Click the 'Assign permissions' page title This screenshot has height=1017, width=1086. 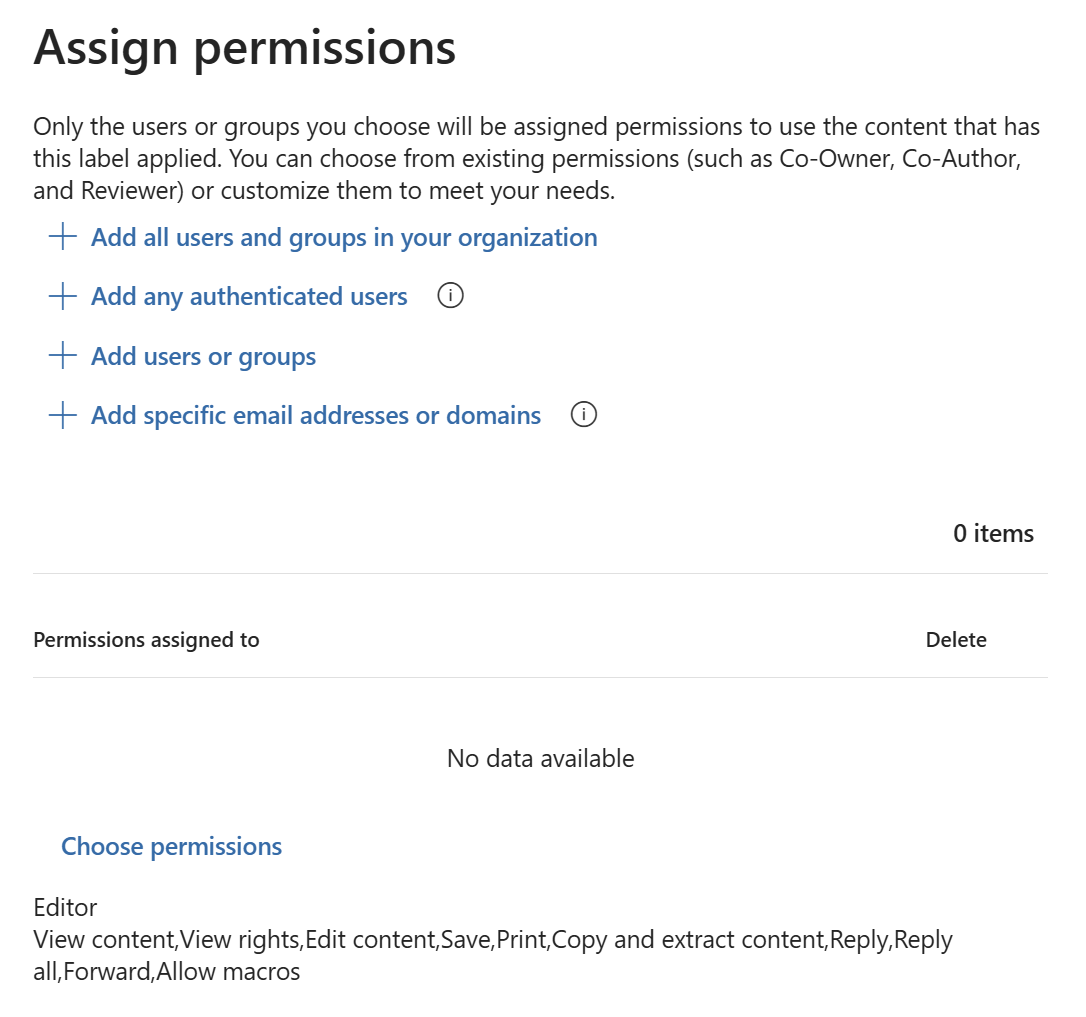point(244,46)
